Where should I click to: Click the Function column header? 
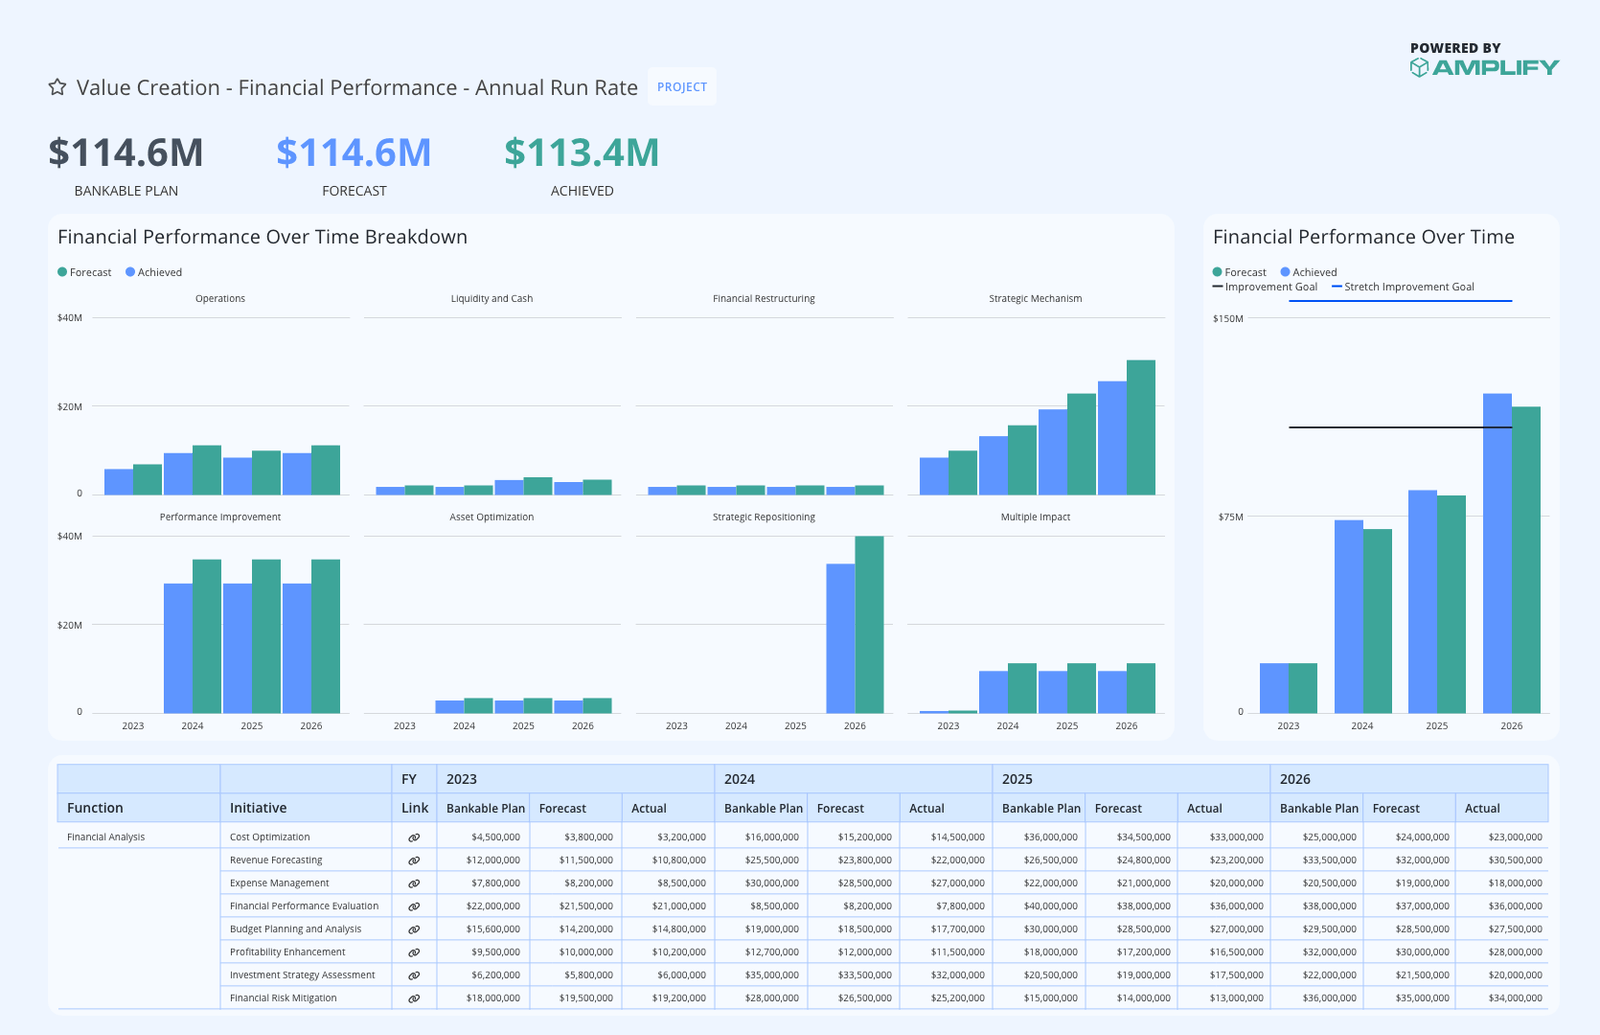point(95,808)
